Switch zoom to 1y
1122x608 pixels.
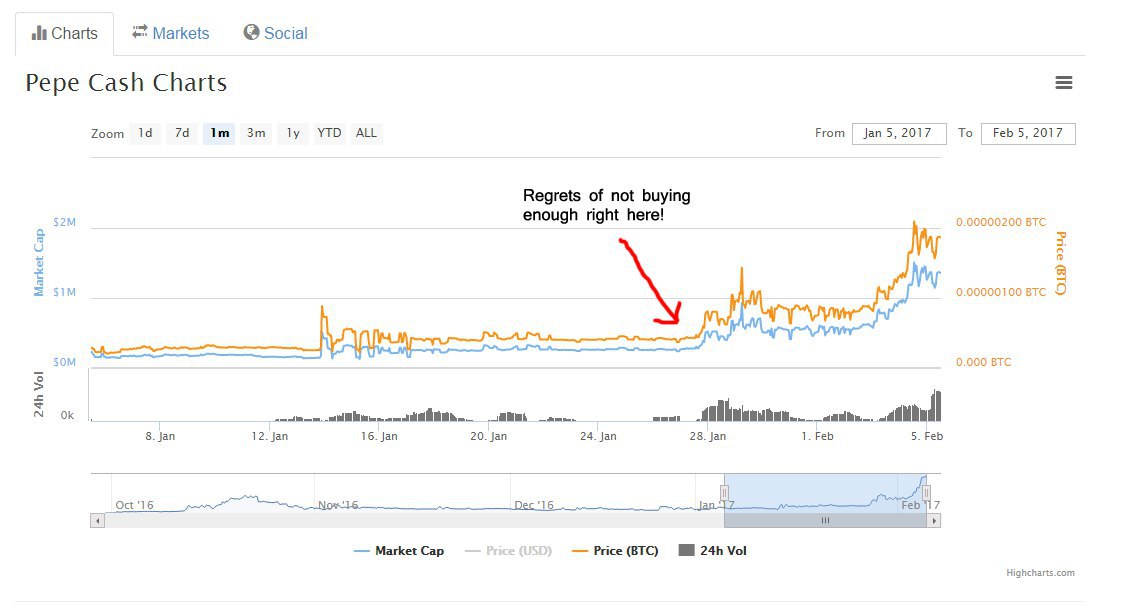293,133
